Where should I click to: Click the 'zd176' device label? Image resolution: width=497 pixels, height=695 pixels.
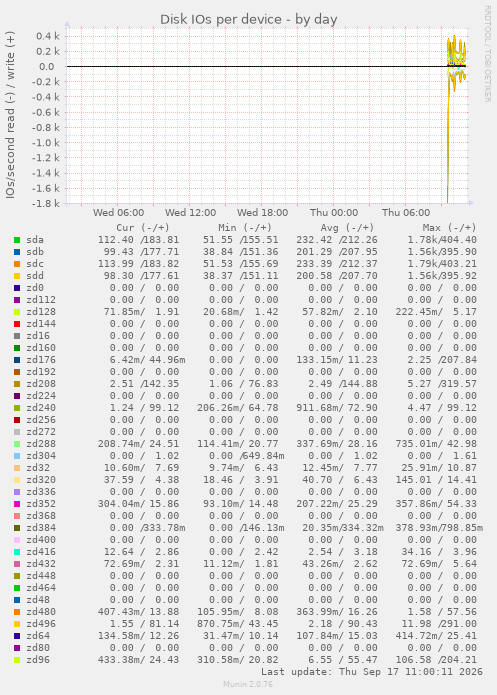point(41,360)
